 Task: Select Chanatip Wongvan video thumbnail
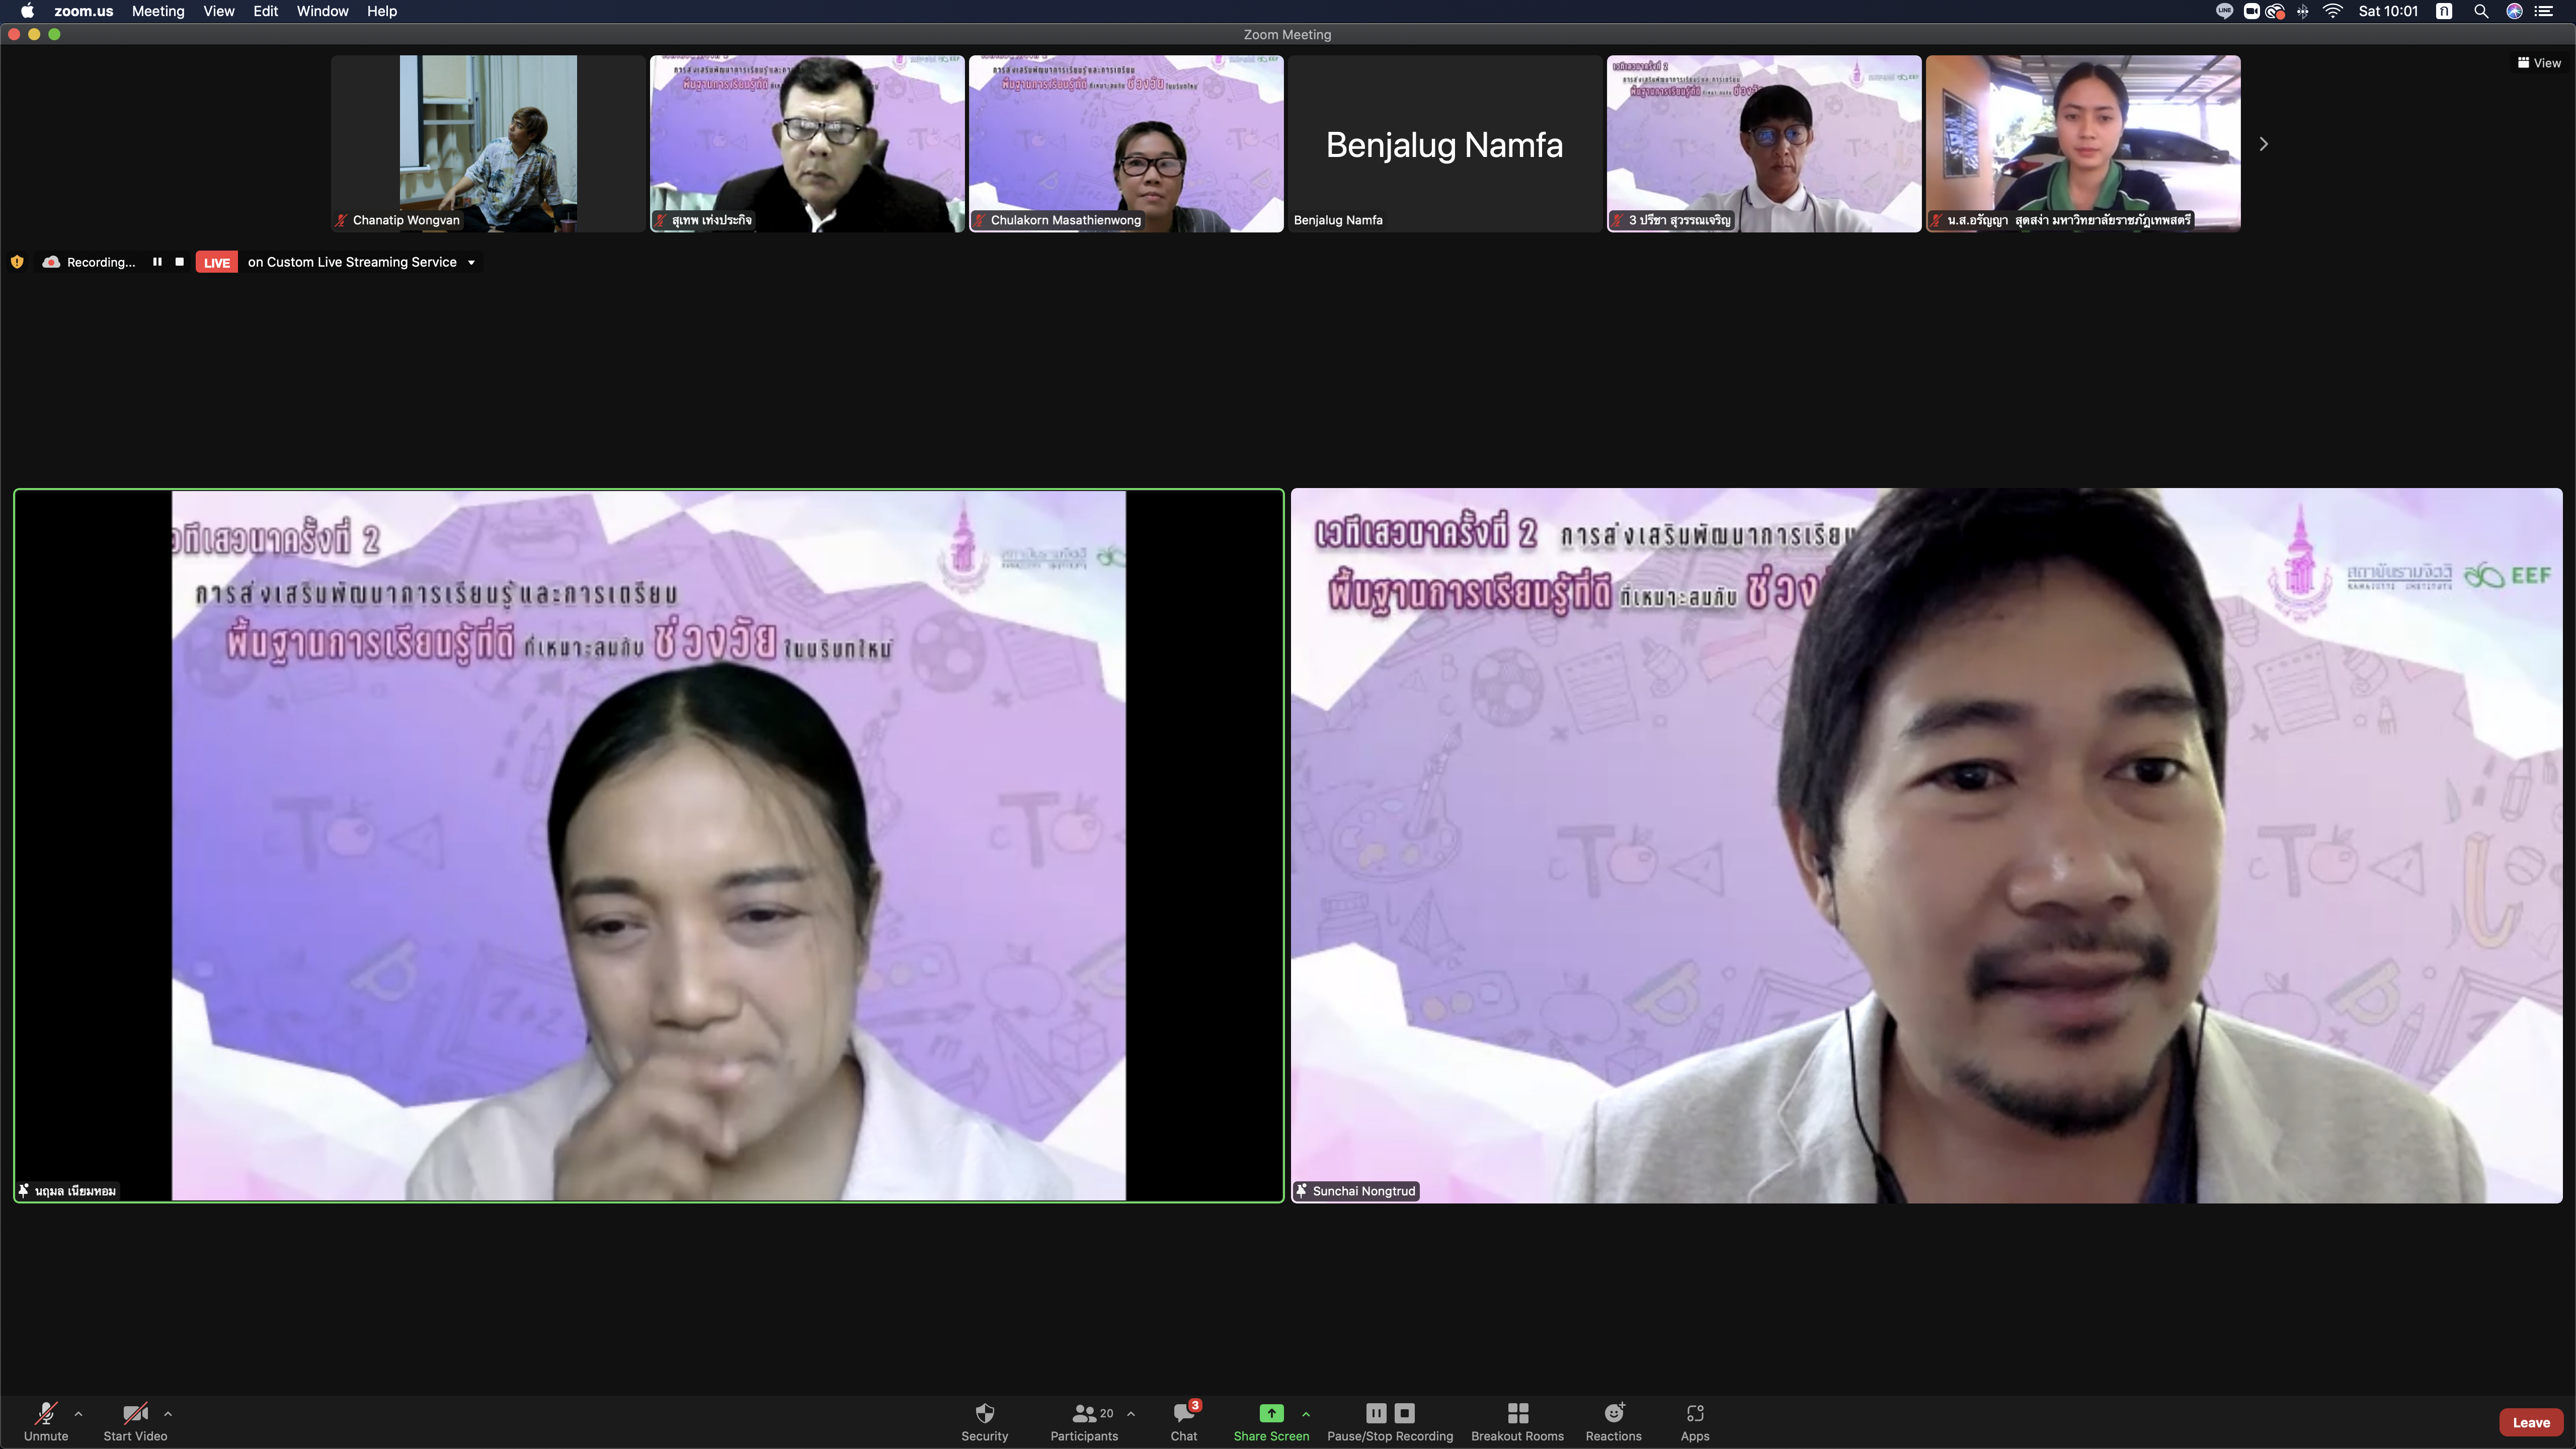click(x=488, y=143)
